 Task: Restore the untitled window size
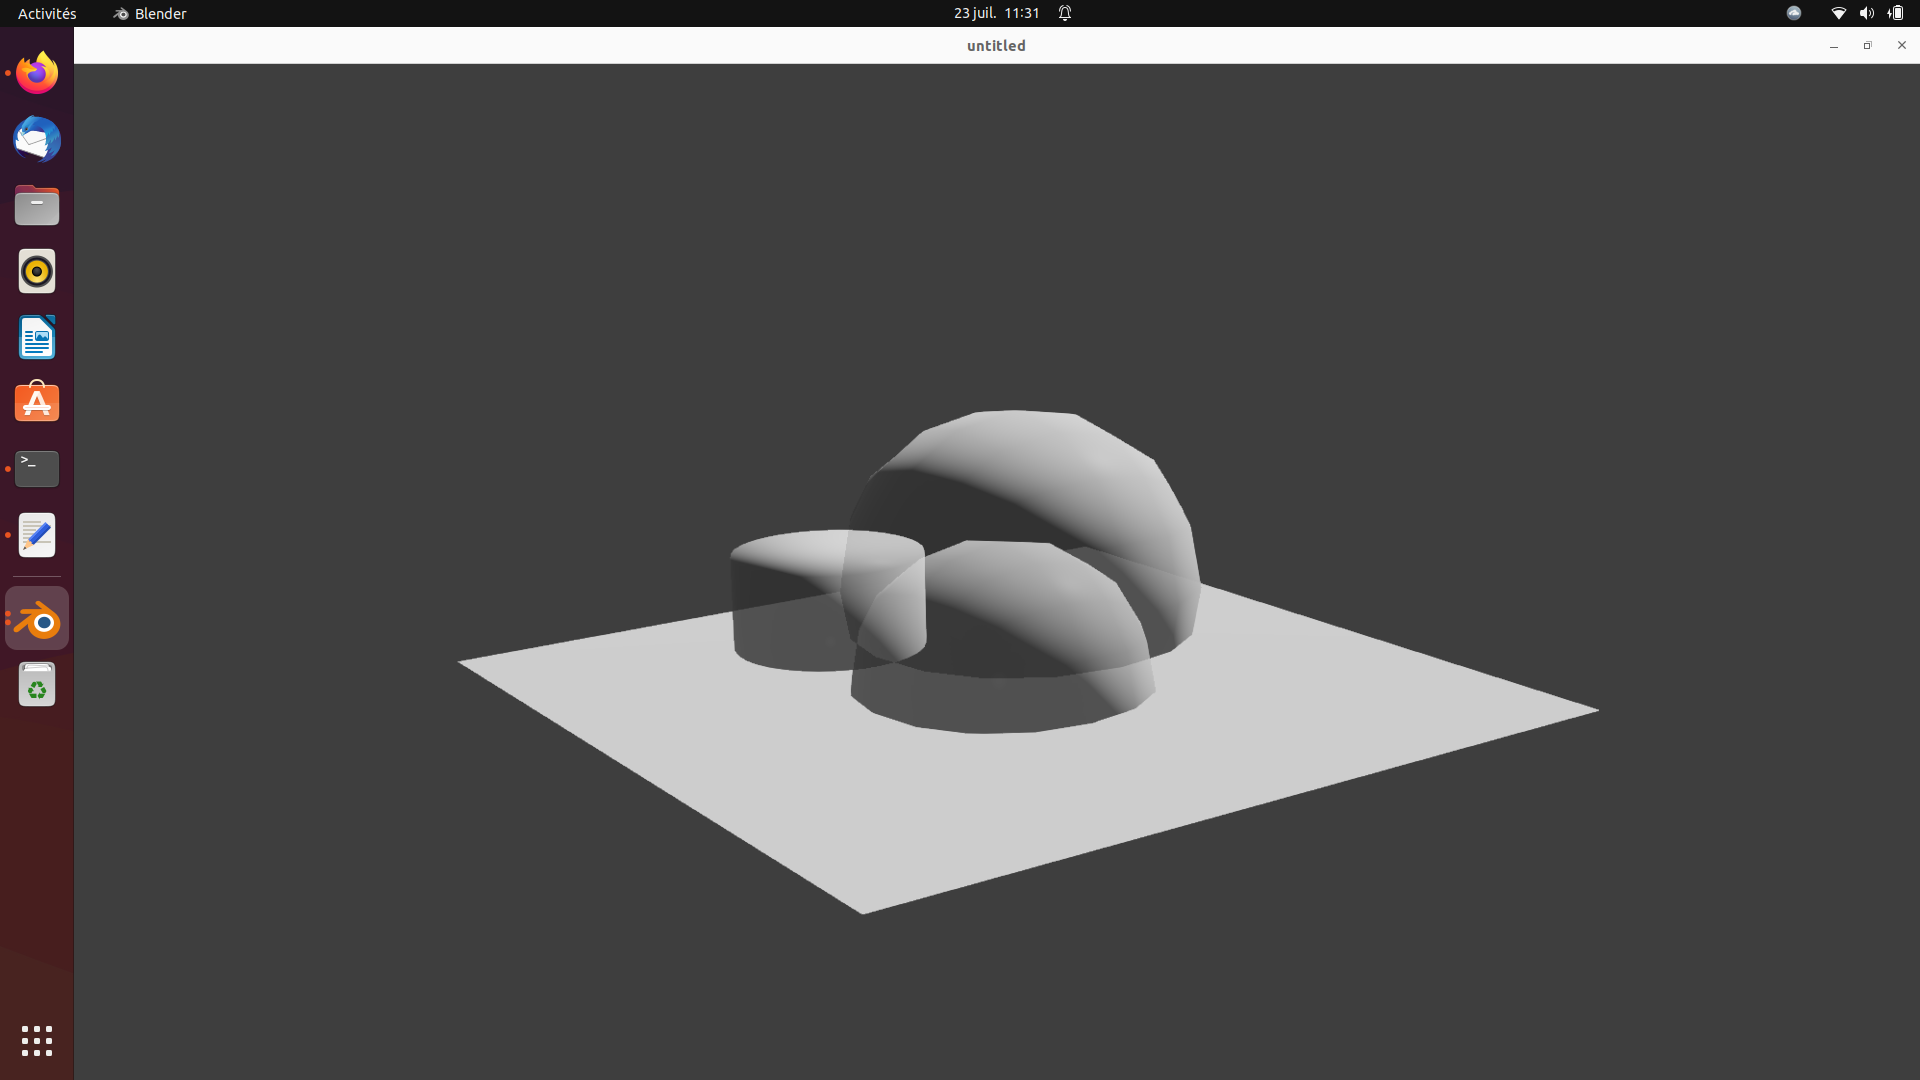click(1867, 46)
